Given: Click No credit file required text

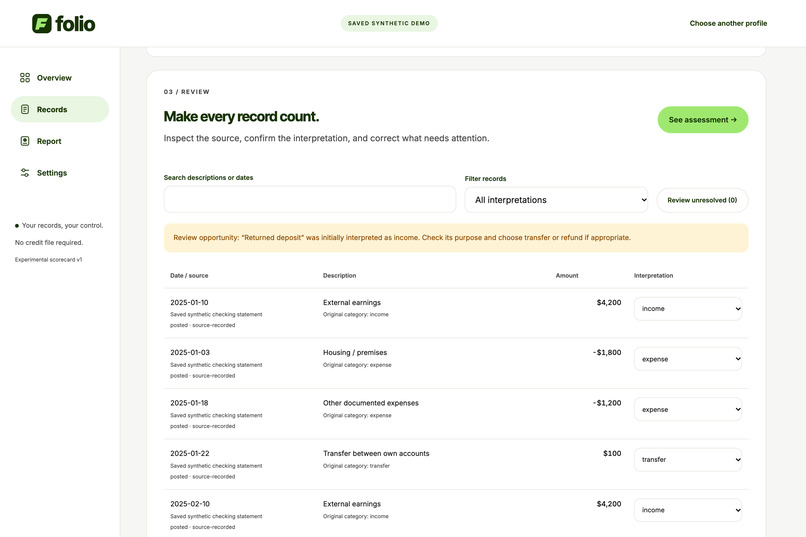Looking at the screenshot, I should 49,243.
